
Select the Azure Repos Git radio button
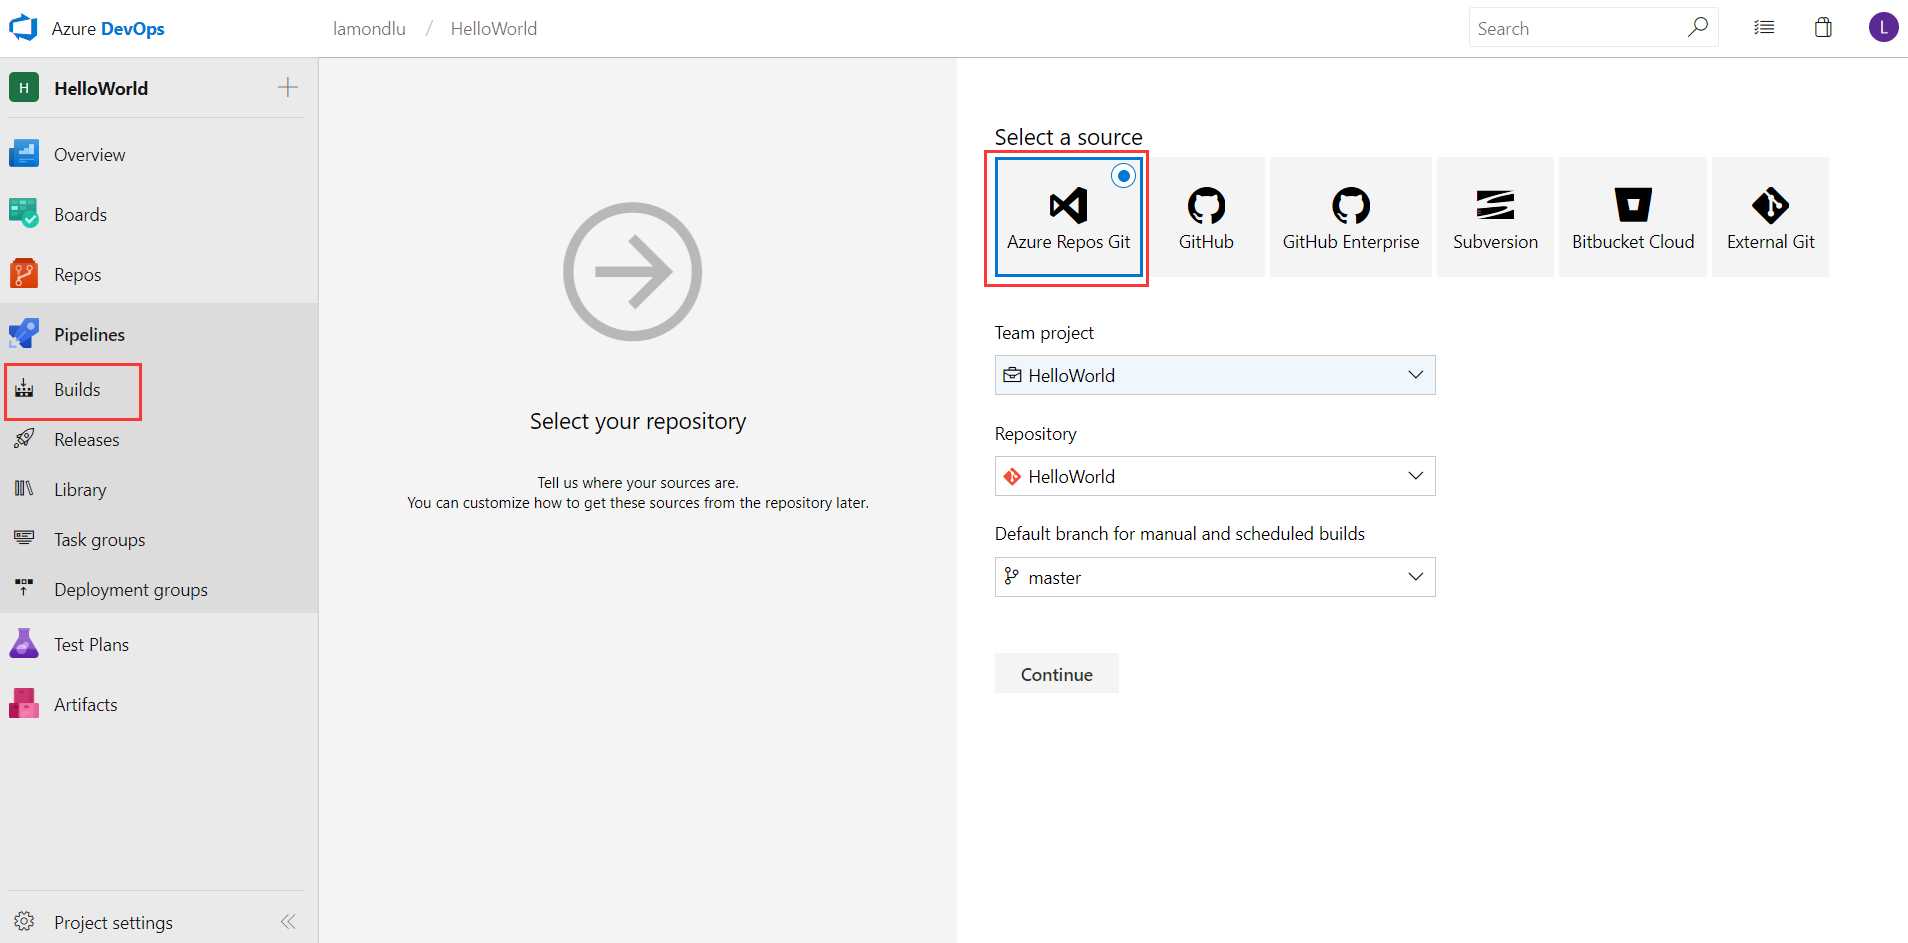pyautogui.click(x=1124, y=176)
